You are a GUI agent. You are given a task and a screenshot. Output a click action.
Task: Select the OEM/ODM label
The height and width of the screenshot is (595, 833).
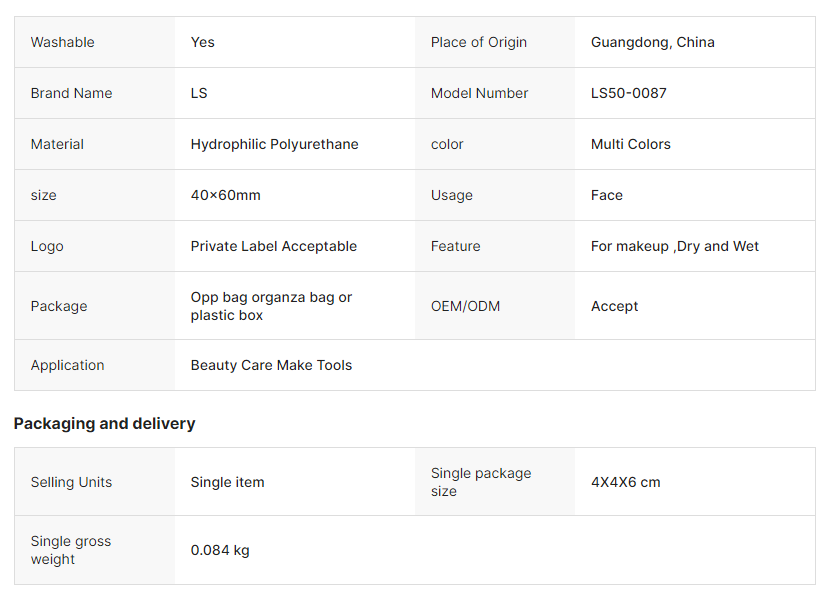tap(465, 306)
